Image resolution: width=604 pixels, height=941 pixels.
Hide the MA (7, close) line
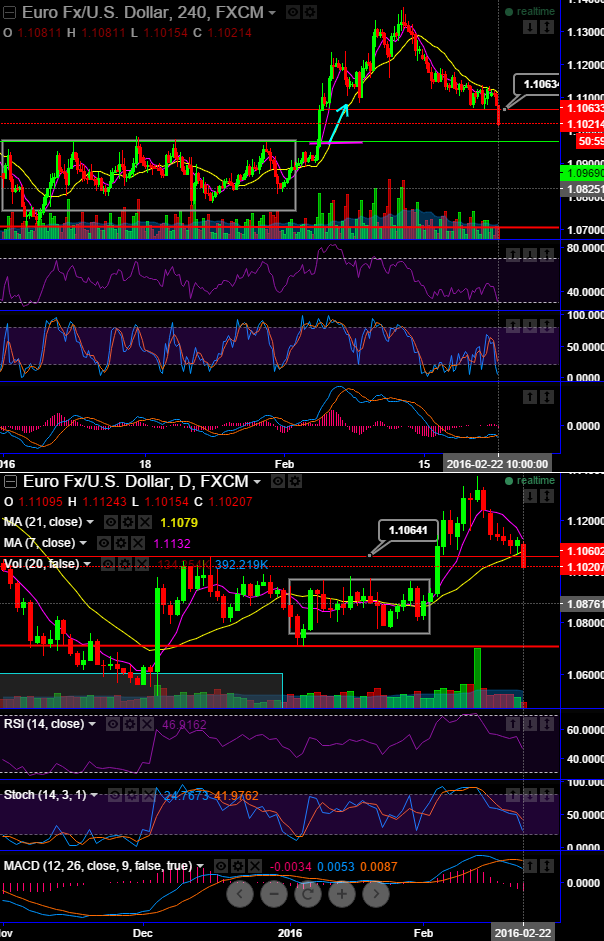[x=104, y=543]
